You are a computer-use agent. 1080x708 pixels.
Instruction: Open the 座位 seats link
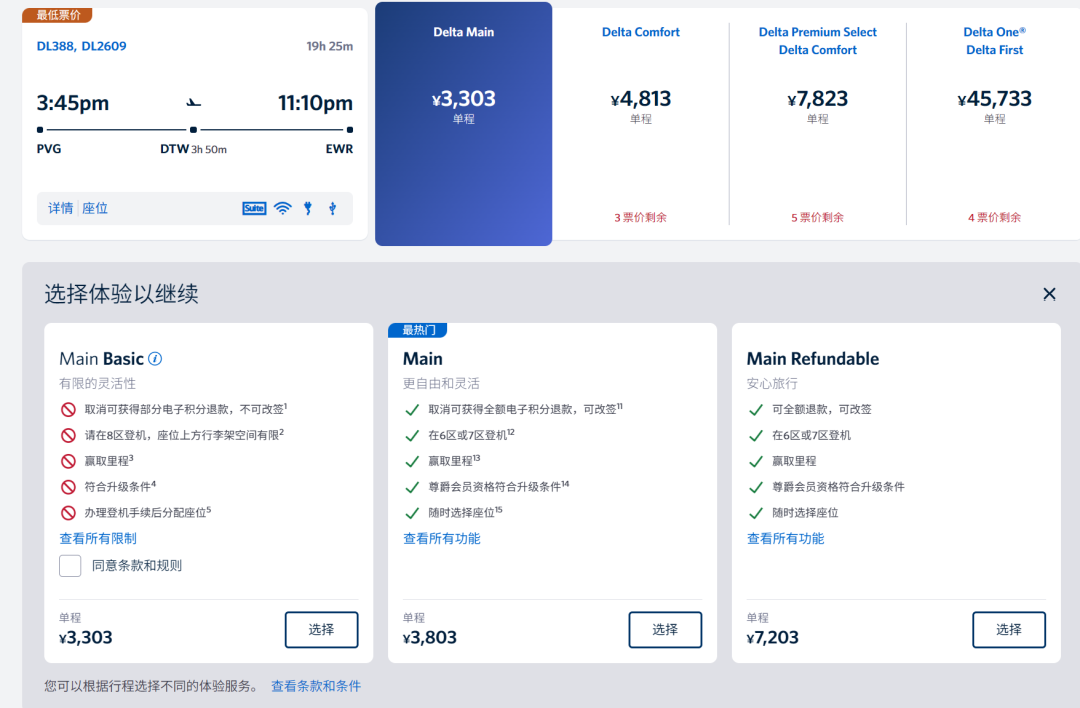[x=95, y=208]
